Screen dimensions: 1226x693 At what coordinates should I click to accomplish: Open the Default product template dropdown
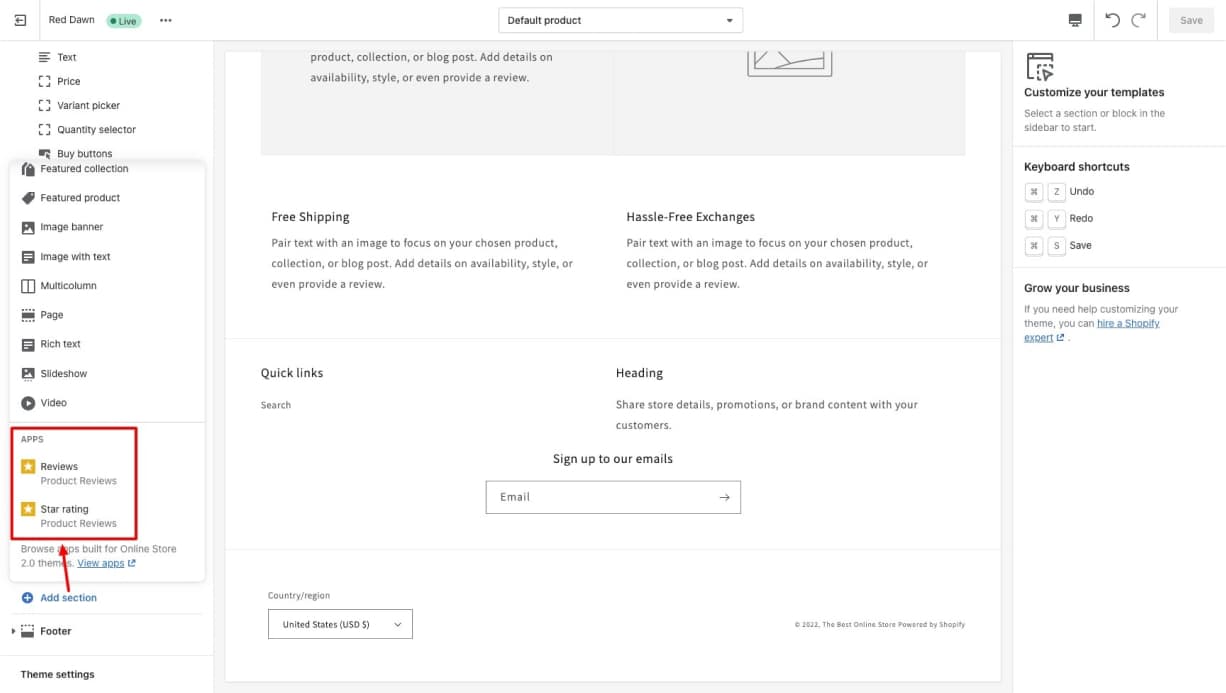pos(620,20)
